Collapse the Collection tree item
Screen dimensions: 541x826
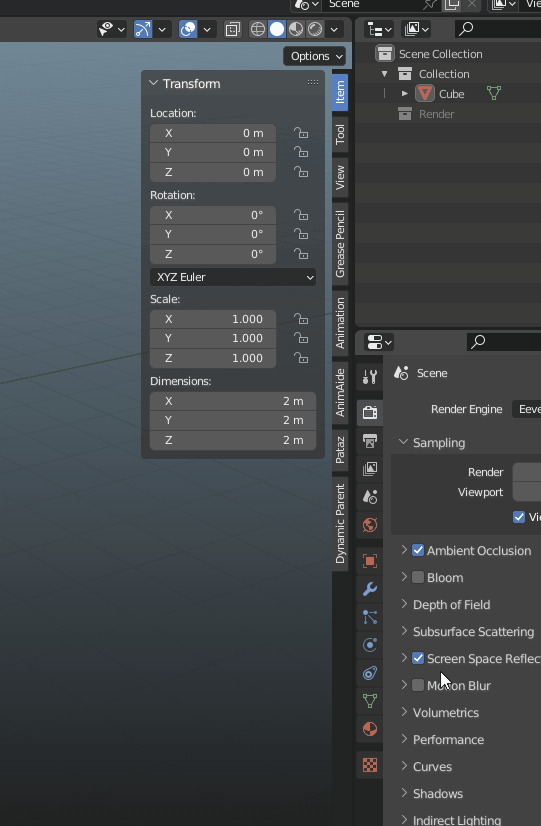click(x=385, y=74)
